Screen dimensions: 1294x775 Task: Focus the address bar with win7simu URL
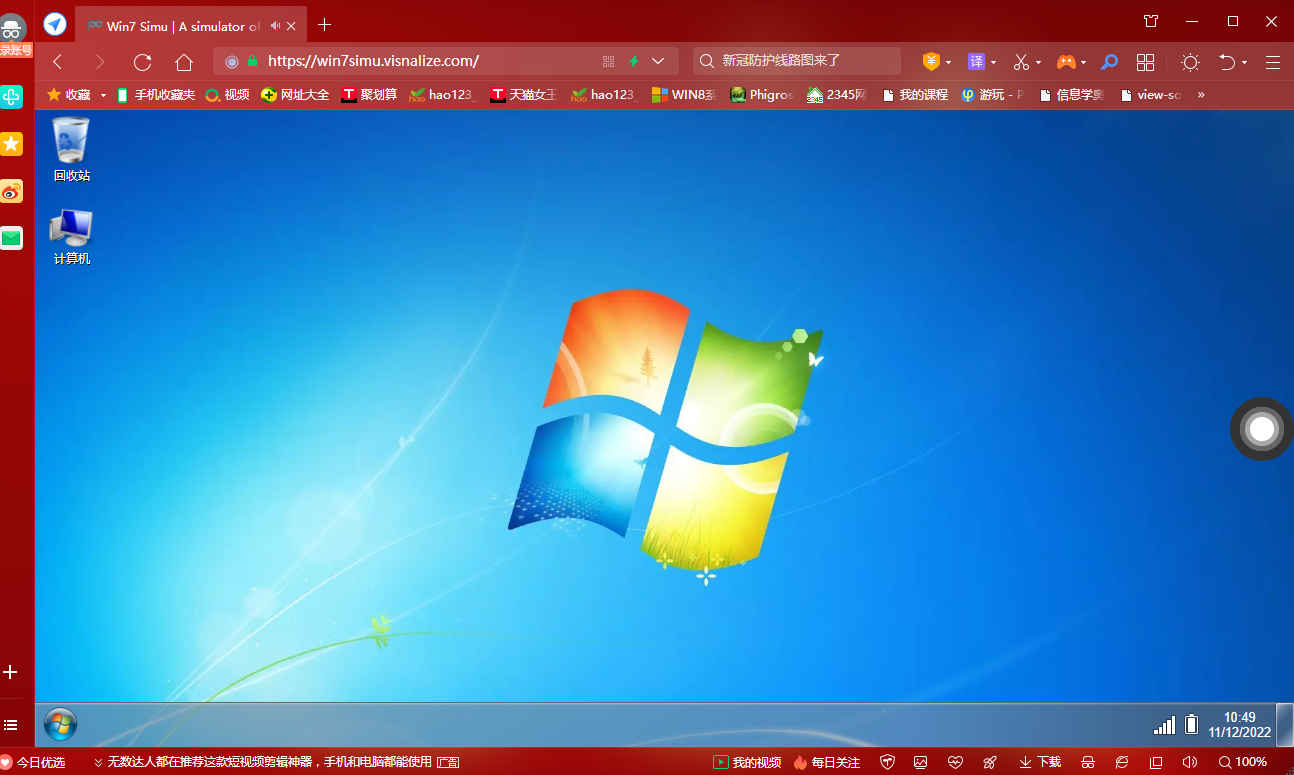coord(445,61)
